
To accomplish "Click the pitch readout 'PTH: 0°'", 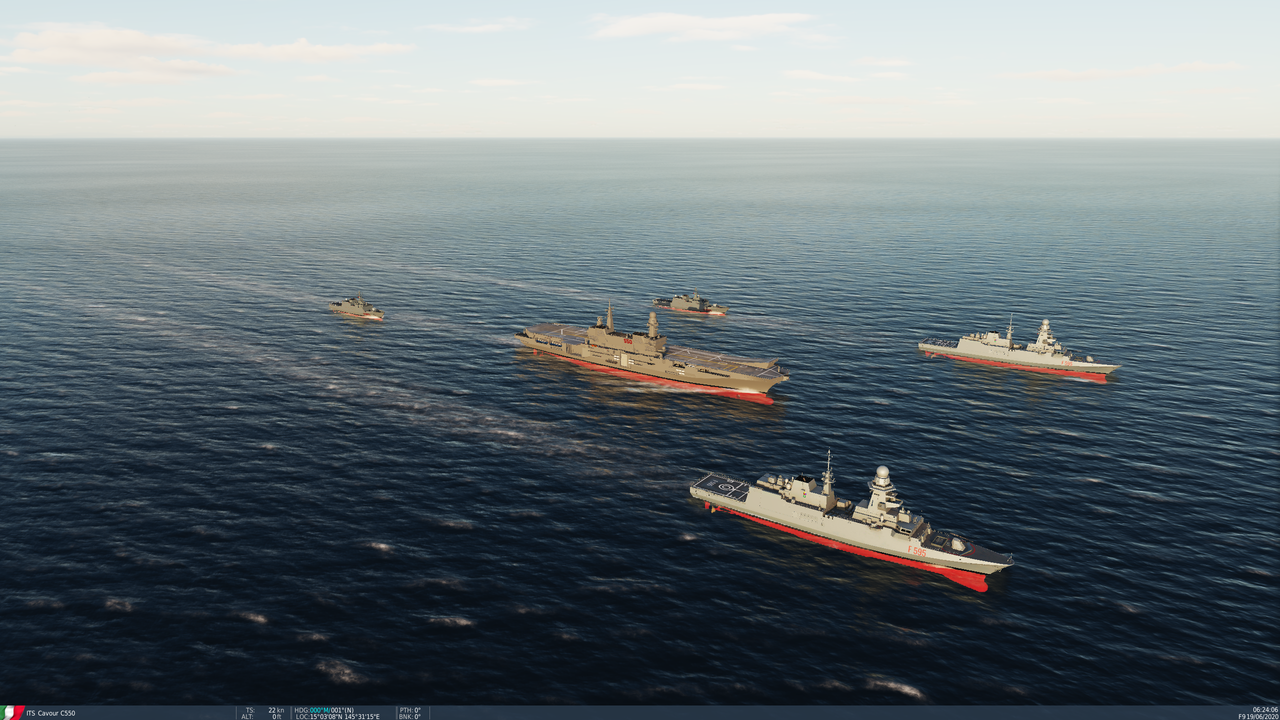I will coord(410,710).
